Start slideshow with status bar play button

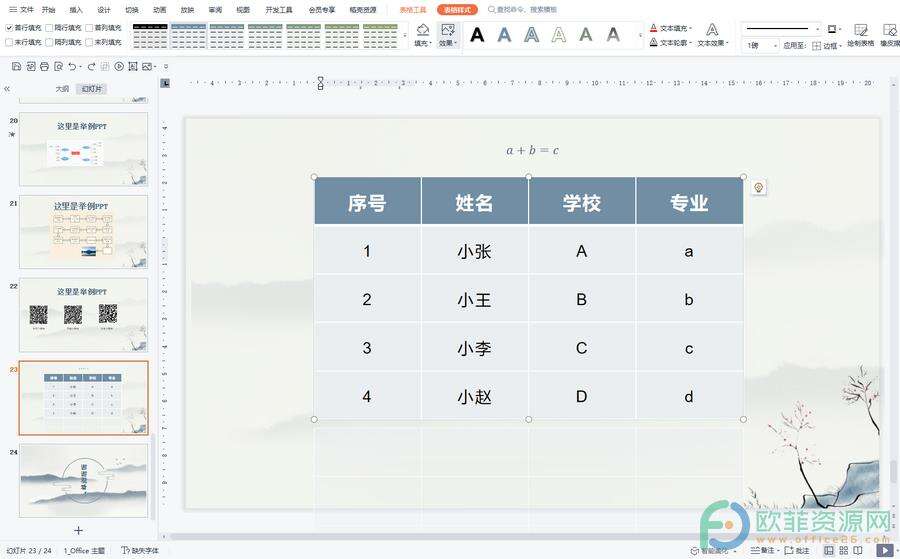(885, 550)
